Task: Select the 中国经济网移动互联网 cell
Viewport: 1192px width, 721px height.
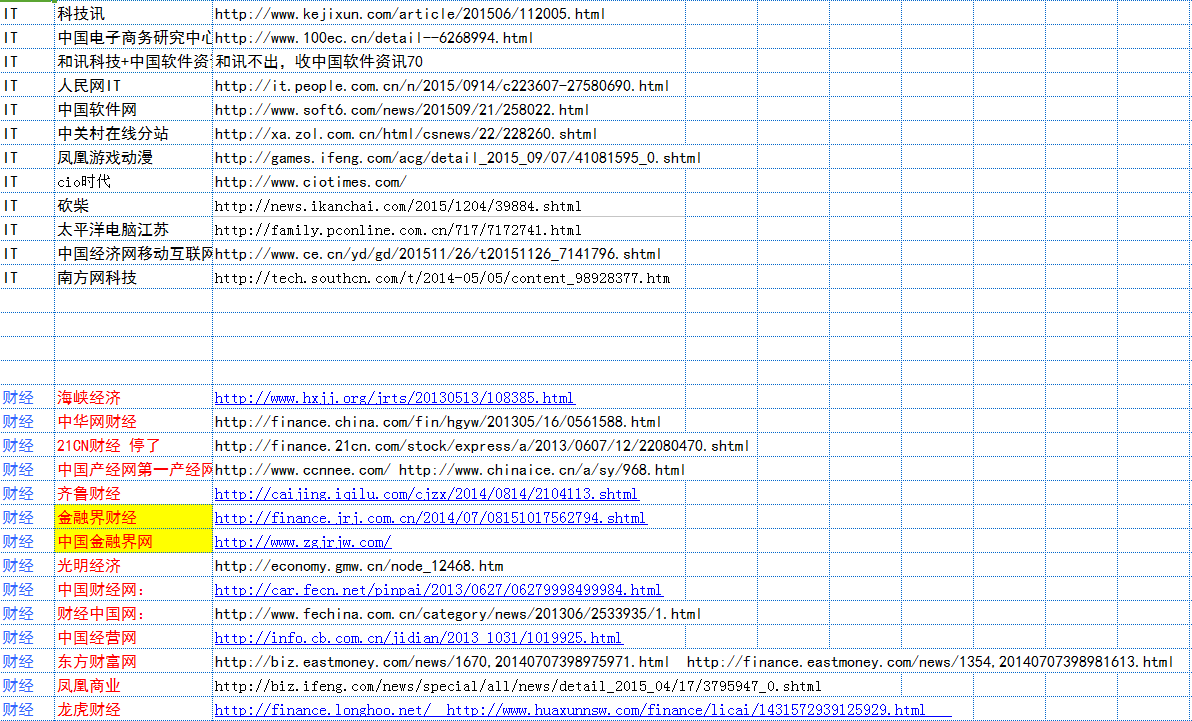Action: click(x=134, y=253)
